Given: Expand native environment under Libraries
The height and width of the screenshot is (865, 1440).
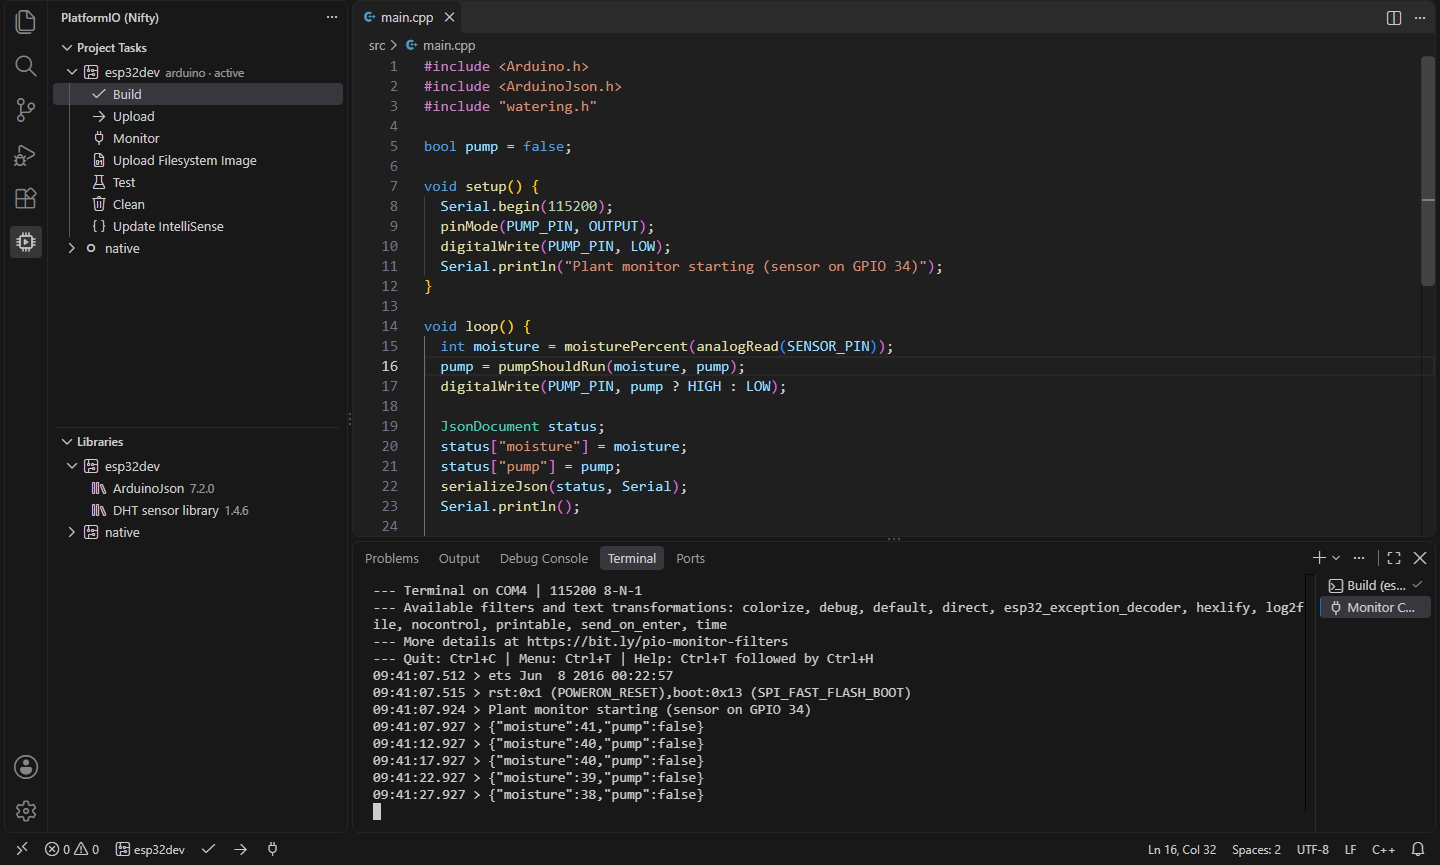Looking at the screenshot, I should click(72, 532).
